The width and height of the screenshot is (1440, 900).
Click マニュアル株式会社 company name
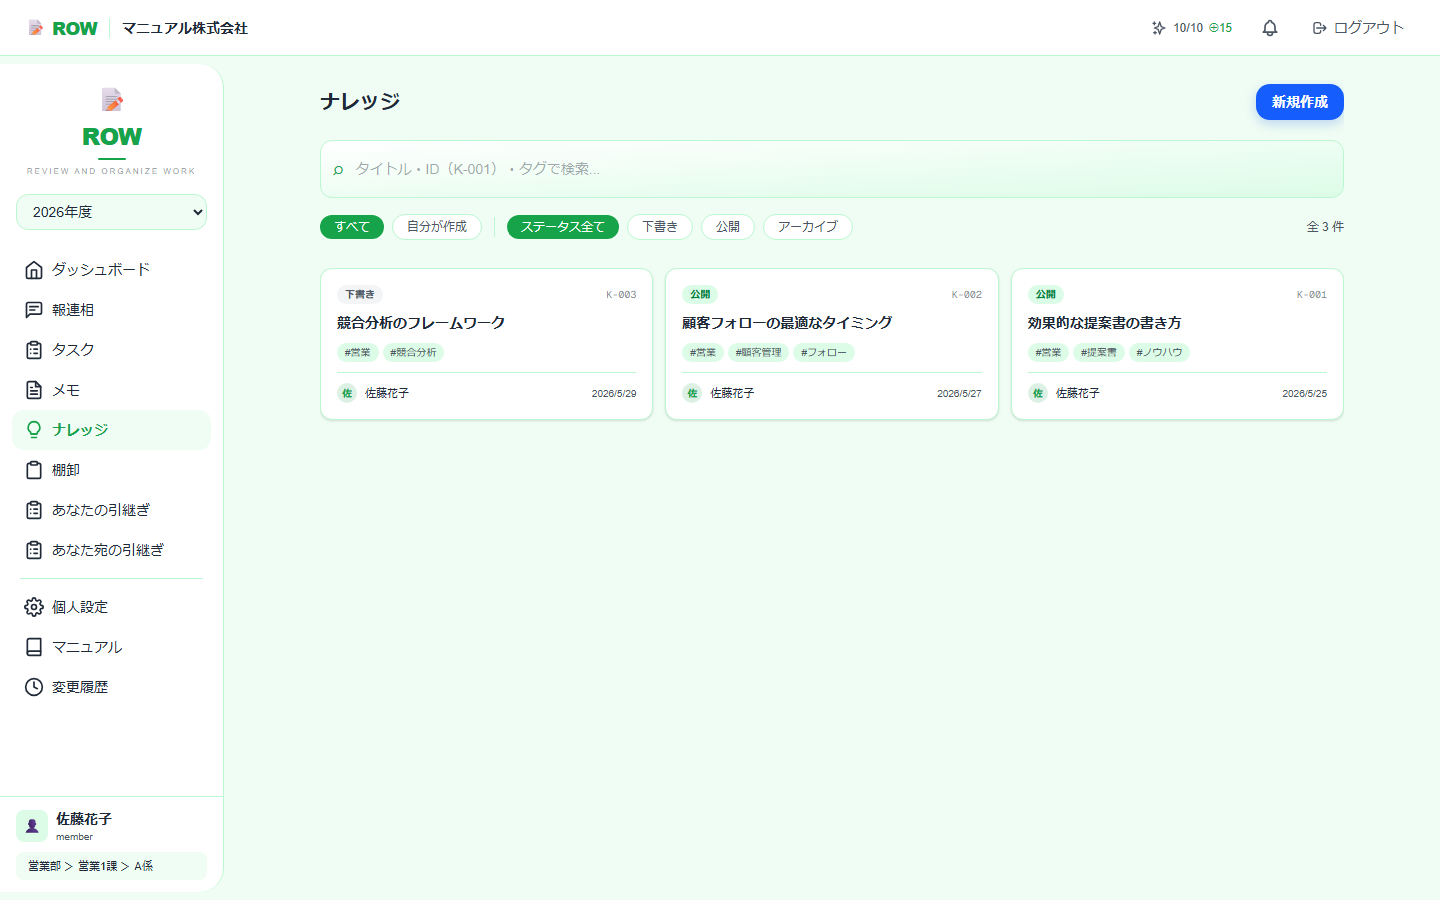[x=185, y=28]
